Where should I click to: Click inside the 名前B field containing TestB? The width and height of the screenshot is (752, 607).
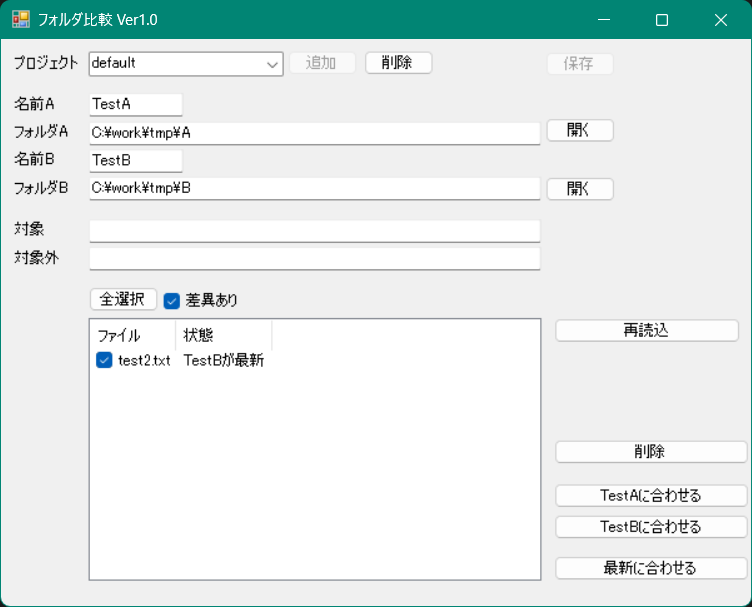coord(135,160)
